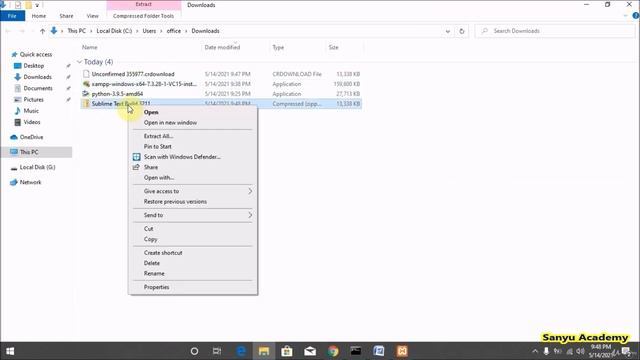Open the File ribbon tab
The height and width of the screenshot is (360, 640).
(12, 16)
